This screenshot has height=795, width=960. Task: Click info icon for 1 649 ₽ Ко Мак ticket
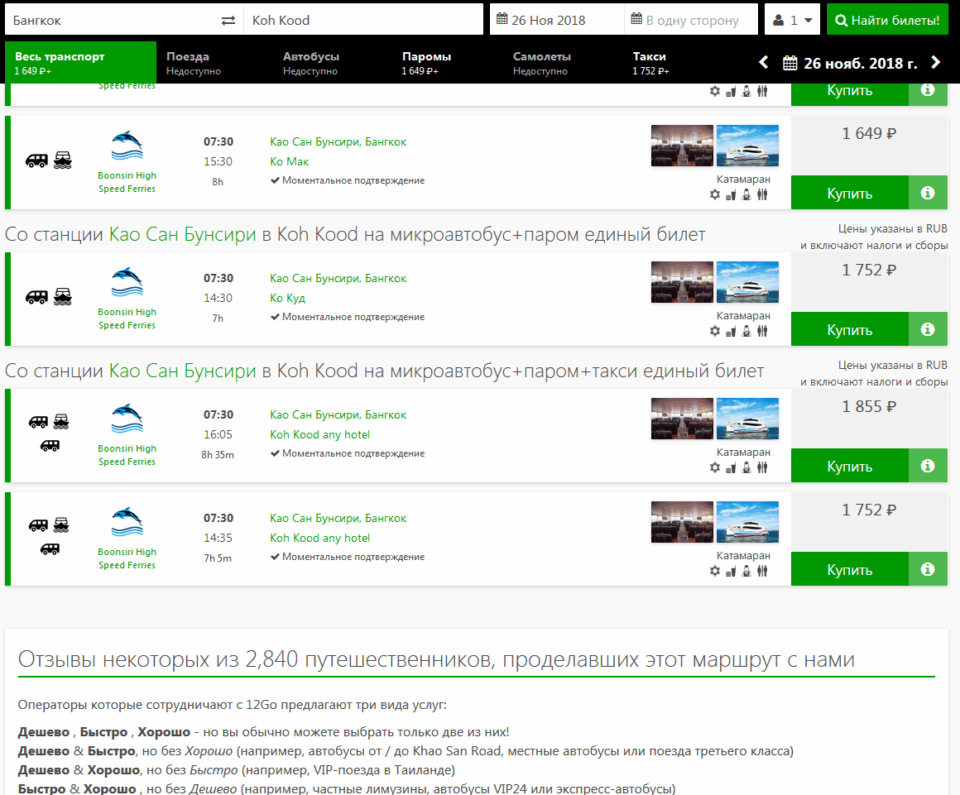(927, 193)
